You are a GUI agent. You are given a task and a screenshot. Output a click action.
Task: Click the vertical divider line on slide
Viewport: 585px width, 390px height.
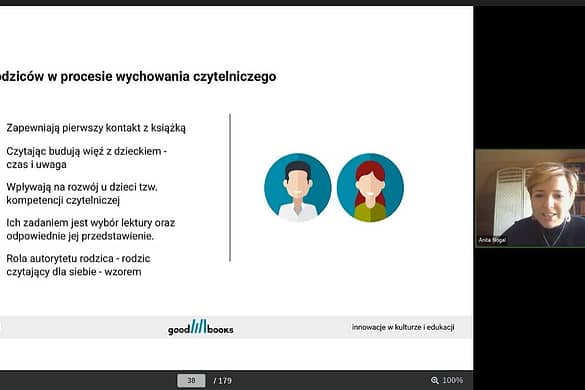point(230,188)
